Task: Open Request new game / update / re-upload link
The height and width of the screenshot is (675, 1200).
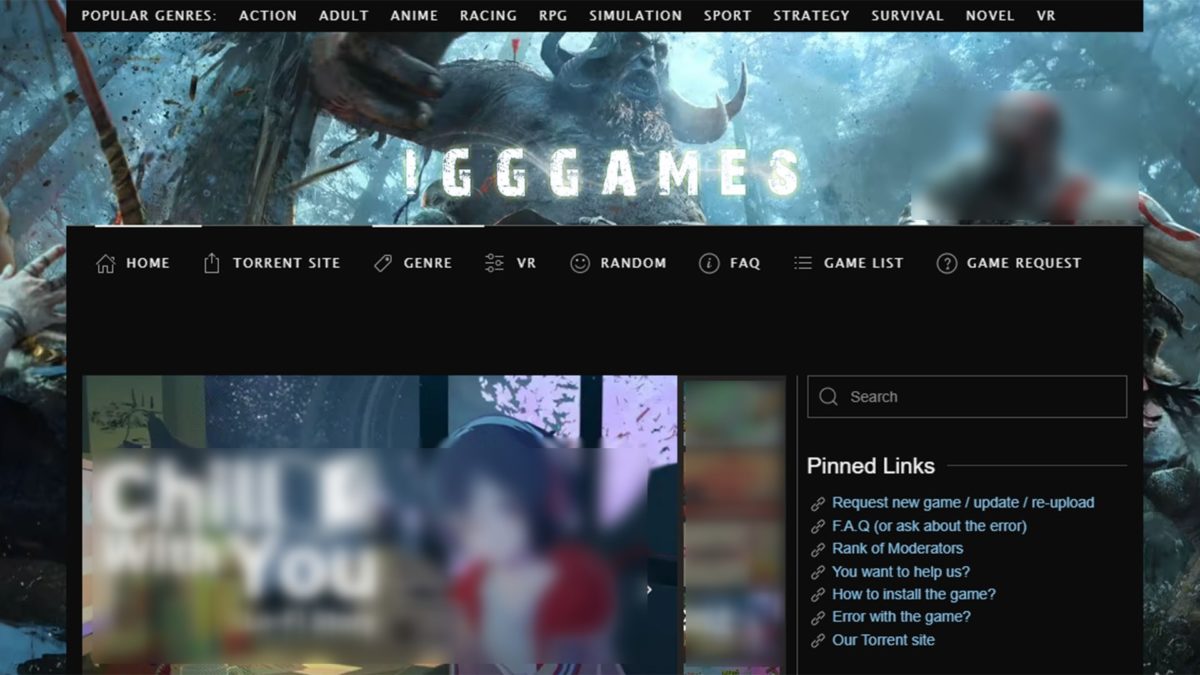Action: (963, 503)
